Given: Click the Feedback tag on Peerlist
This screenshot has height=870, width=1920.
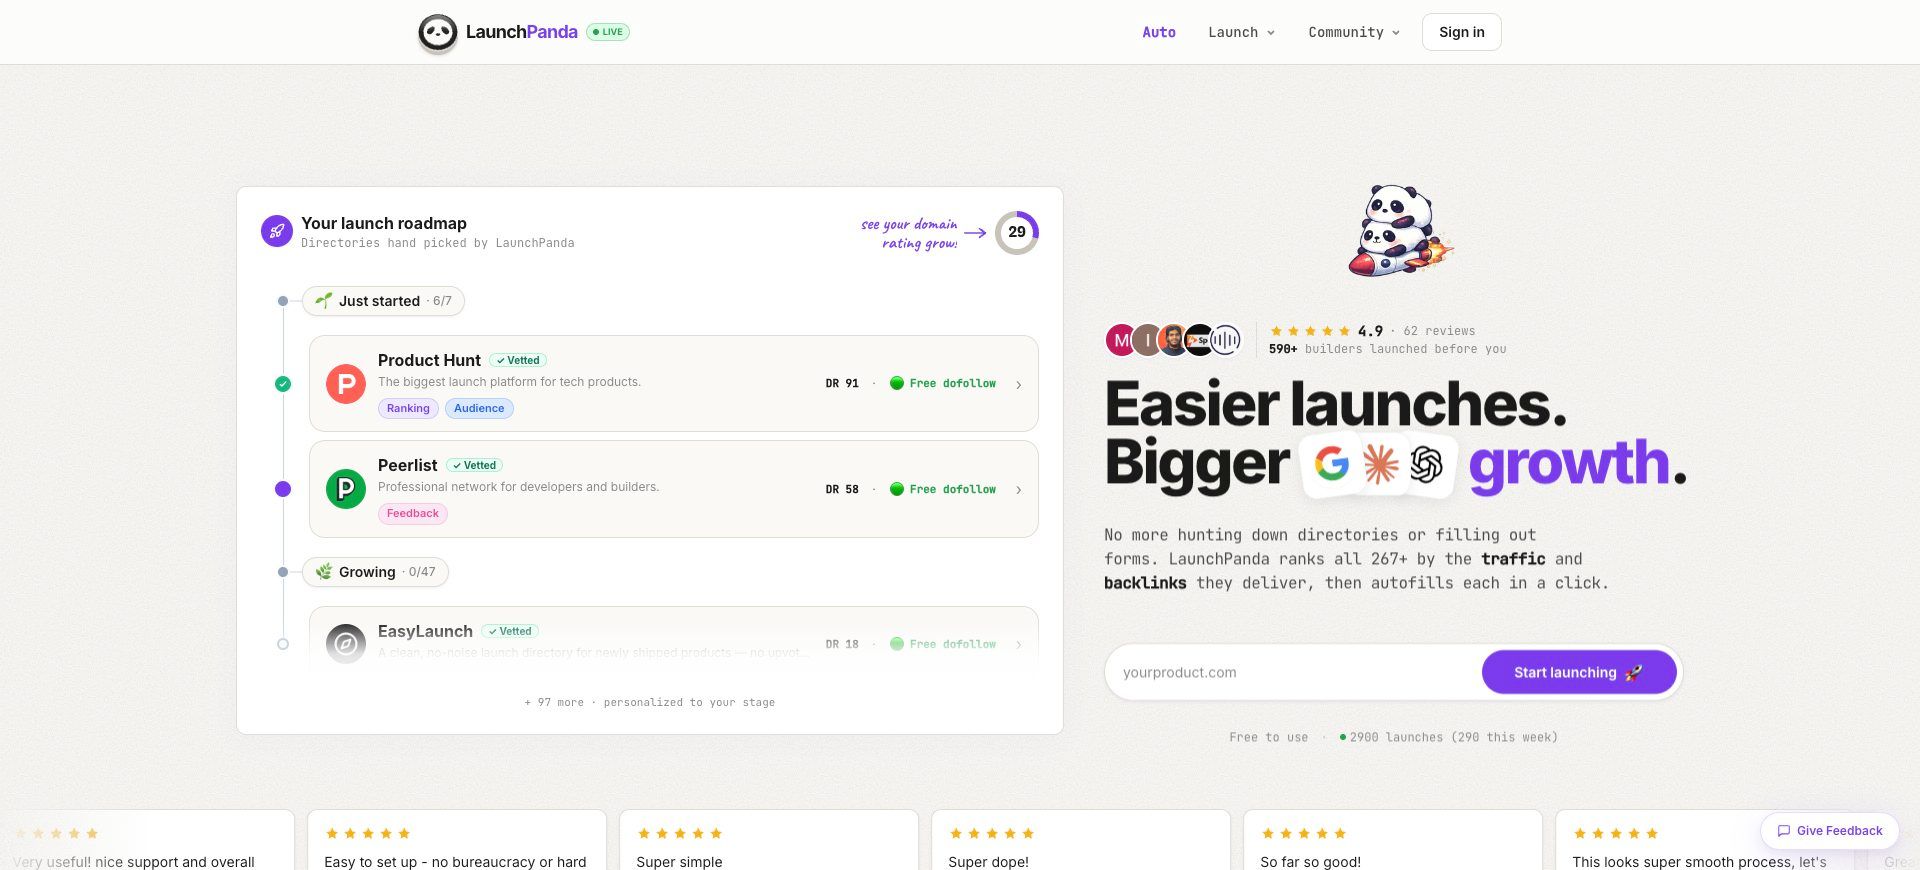Looking at the screenshot, I should click(413, 513).
